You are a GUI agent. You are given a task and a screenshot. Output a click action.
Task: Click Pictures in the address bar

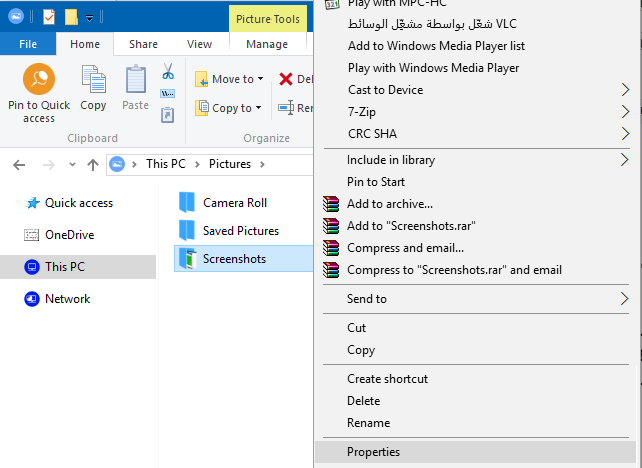coord(230,164)
